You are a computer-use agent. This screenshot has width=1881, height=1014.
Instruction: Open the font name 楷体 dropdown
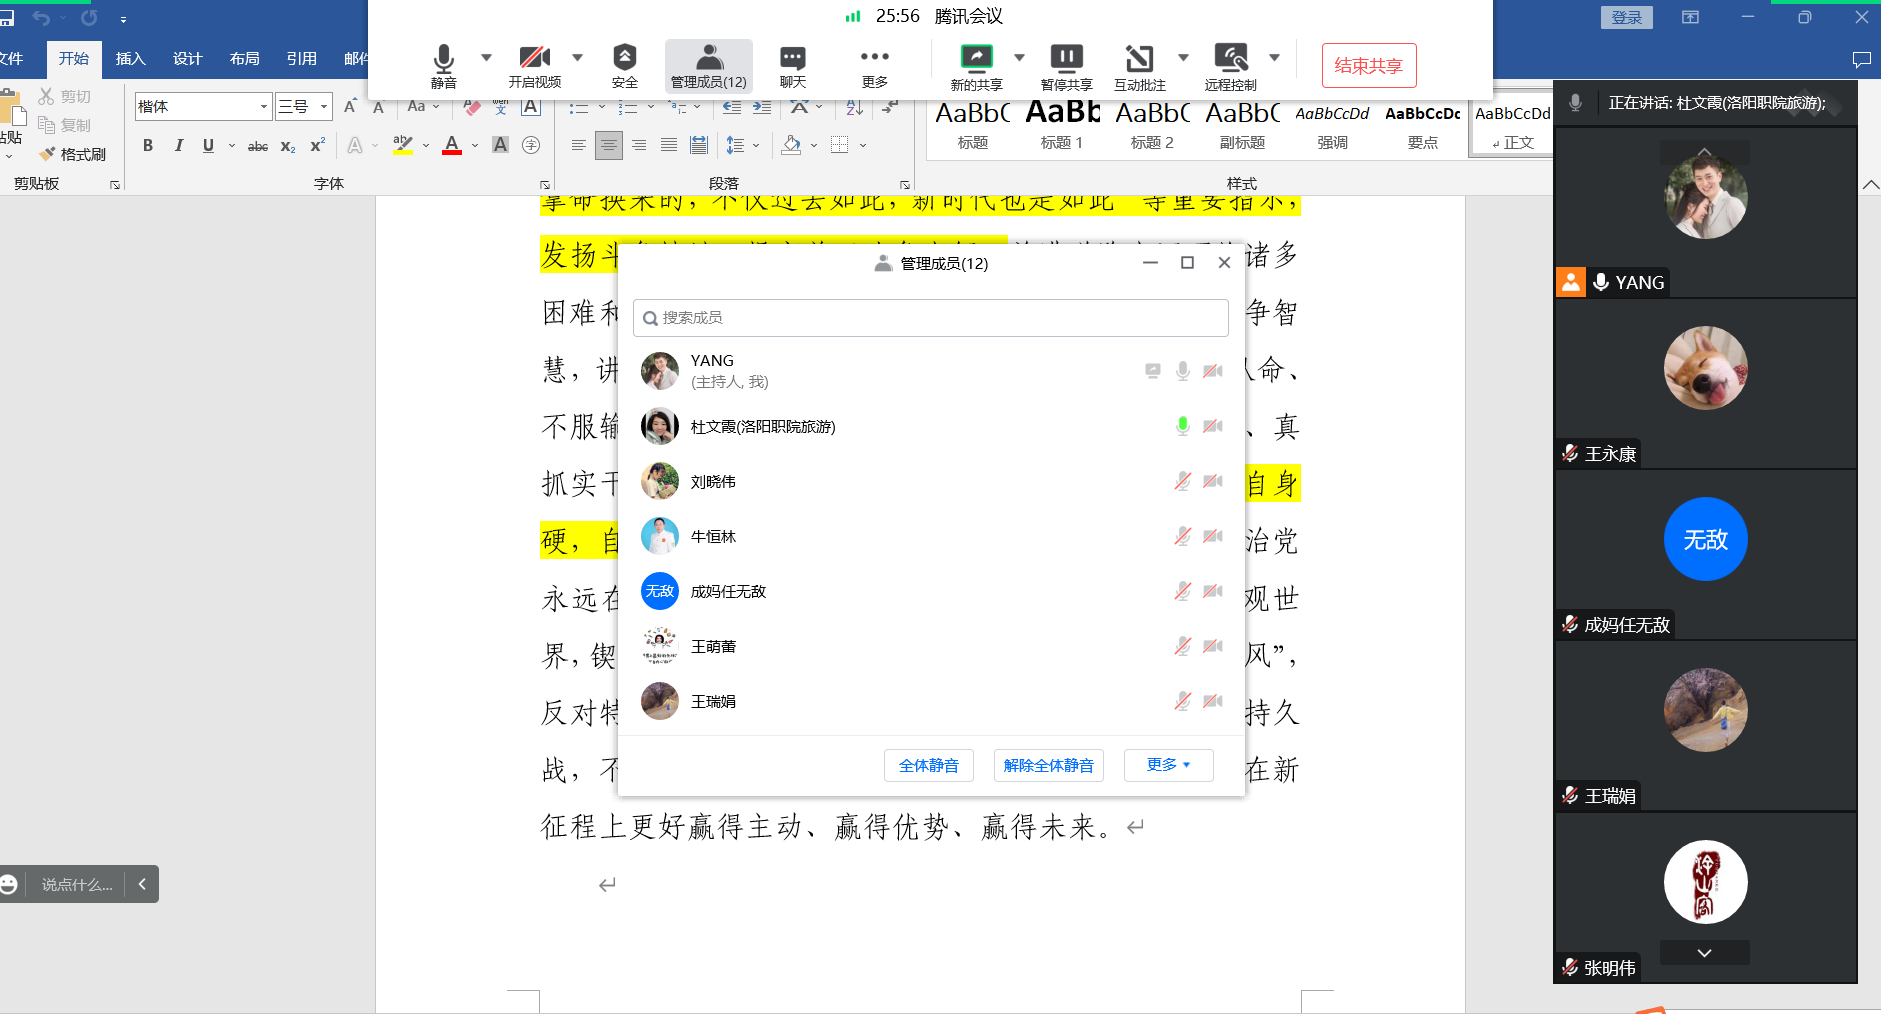(264, 106)
